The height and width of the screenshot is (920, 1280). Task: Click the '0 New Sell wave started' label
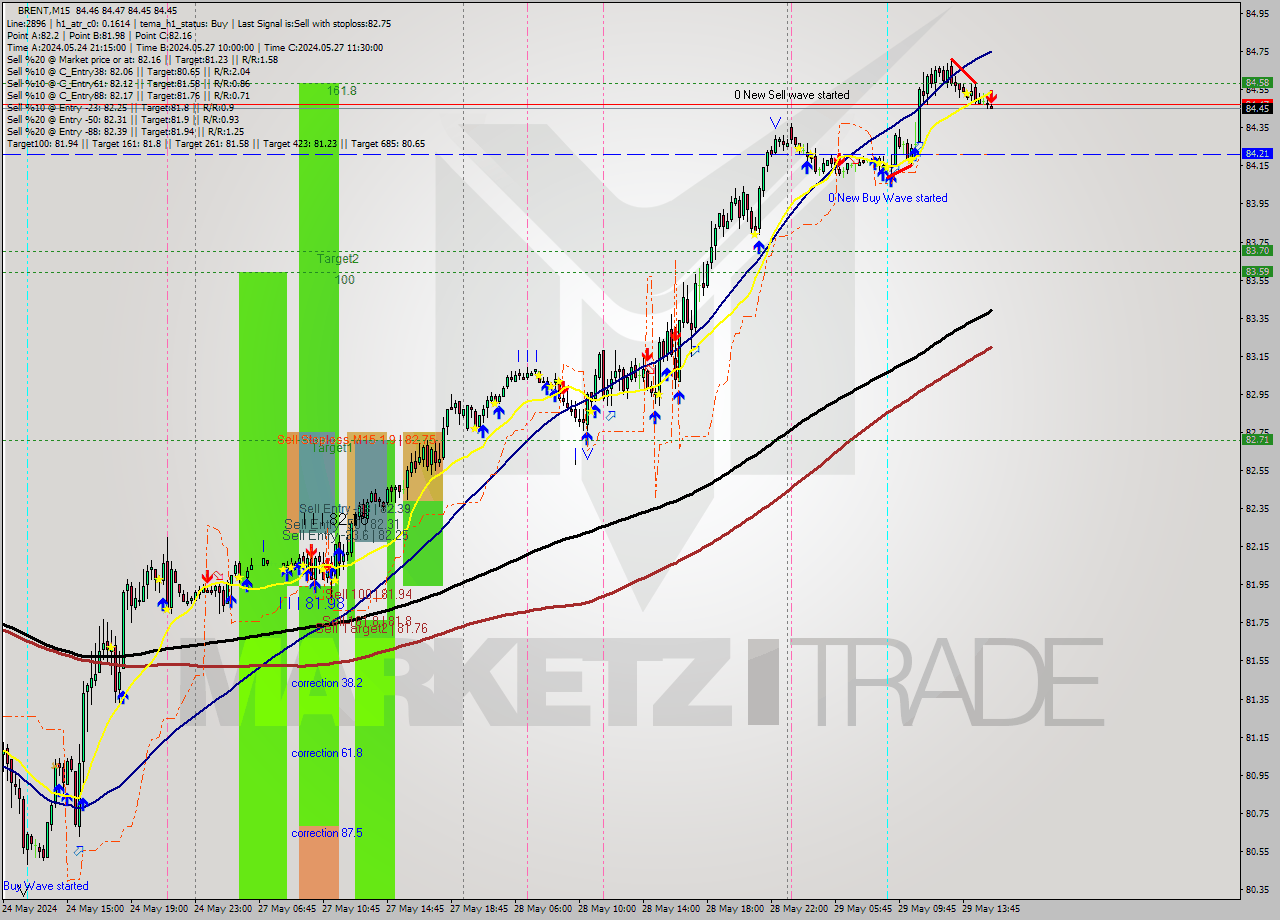click(x=791, y=95)
